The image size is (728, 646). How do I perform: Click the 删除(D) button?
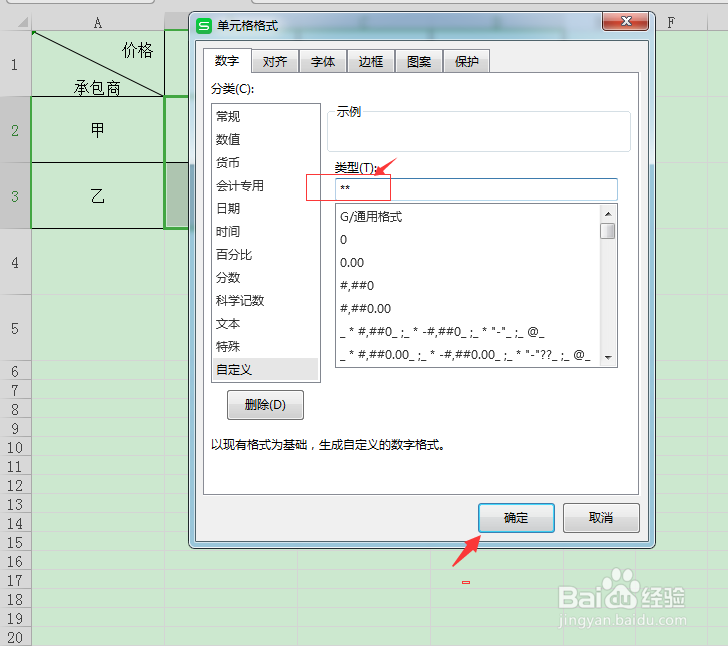point(265,405)
